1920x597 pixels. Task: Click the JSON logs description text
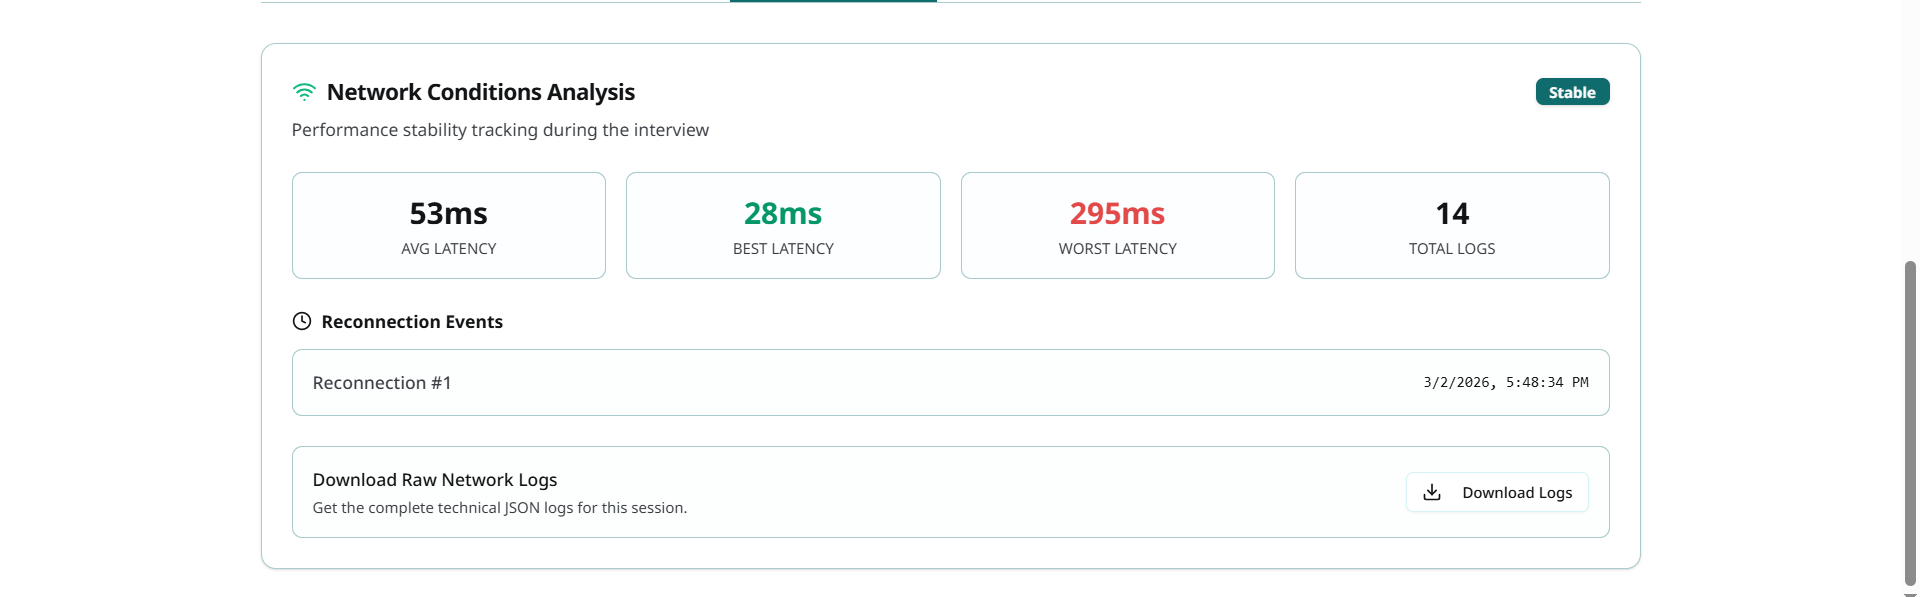coord(500,508)
